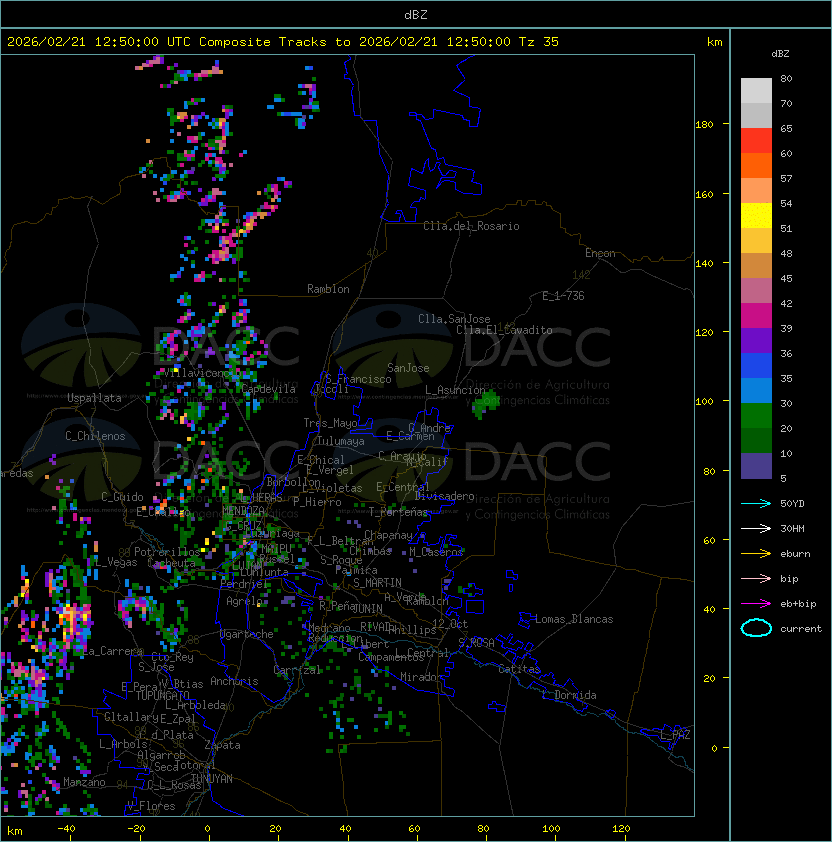
Task: Pick the slate-purple bottom swatch in scale
Action: pyautogui.click(x=756, y=466)
